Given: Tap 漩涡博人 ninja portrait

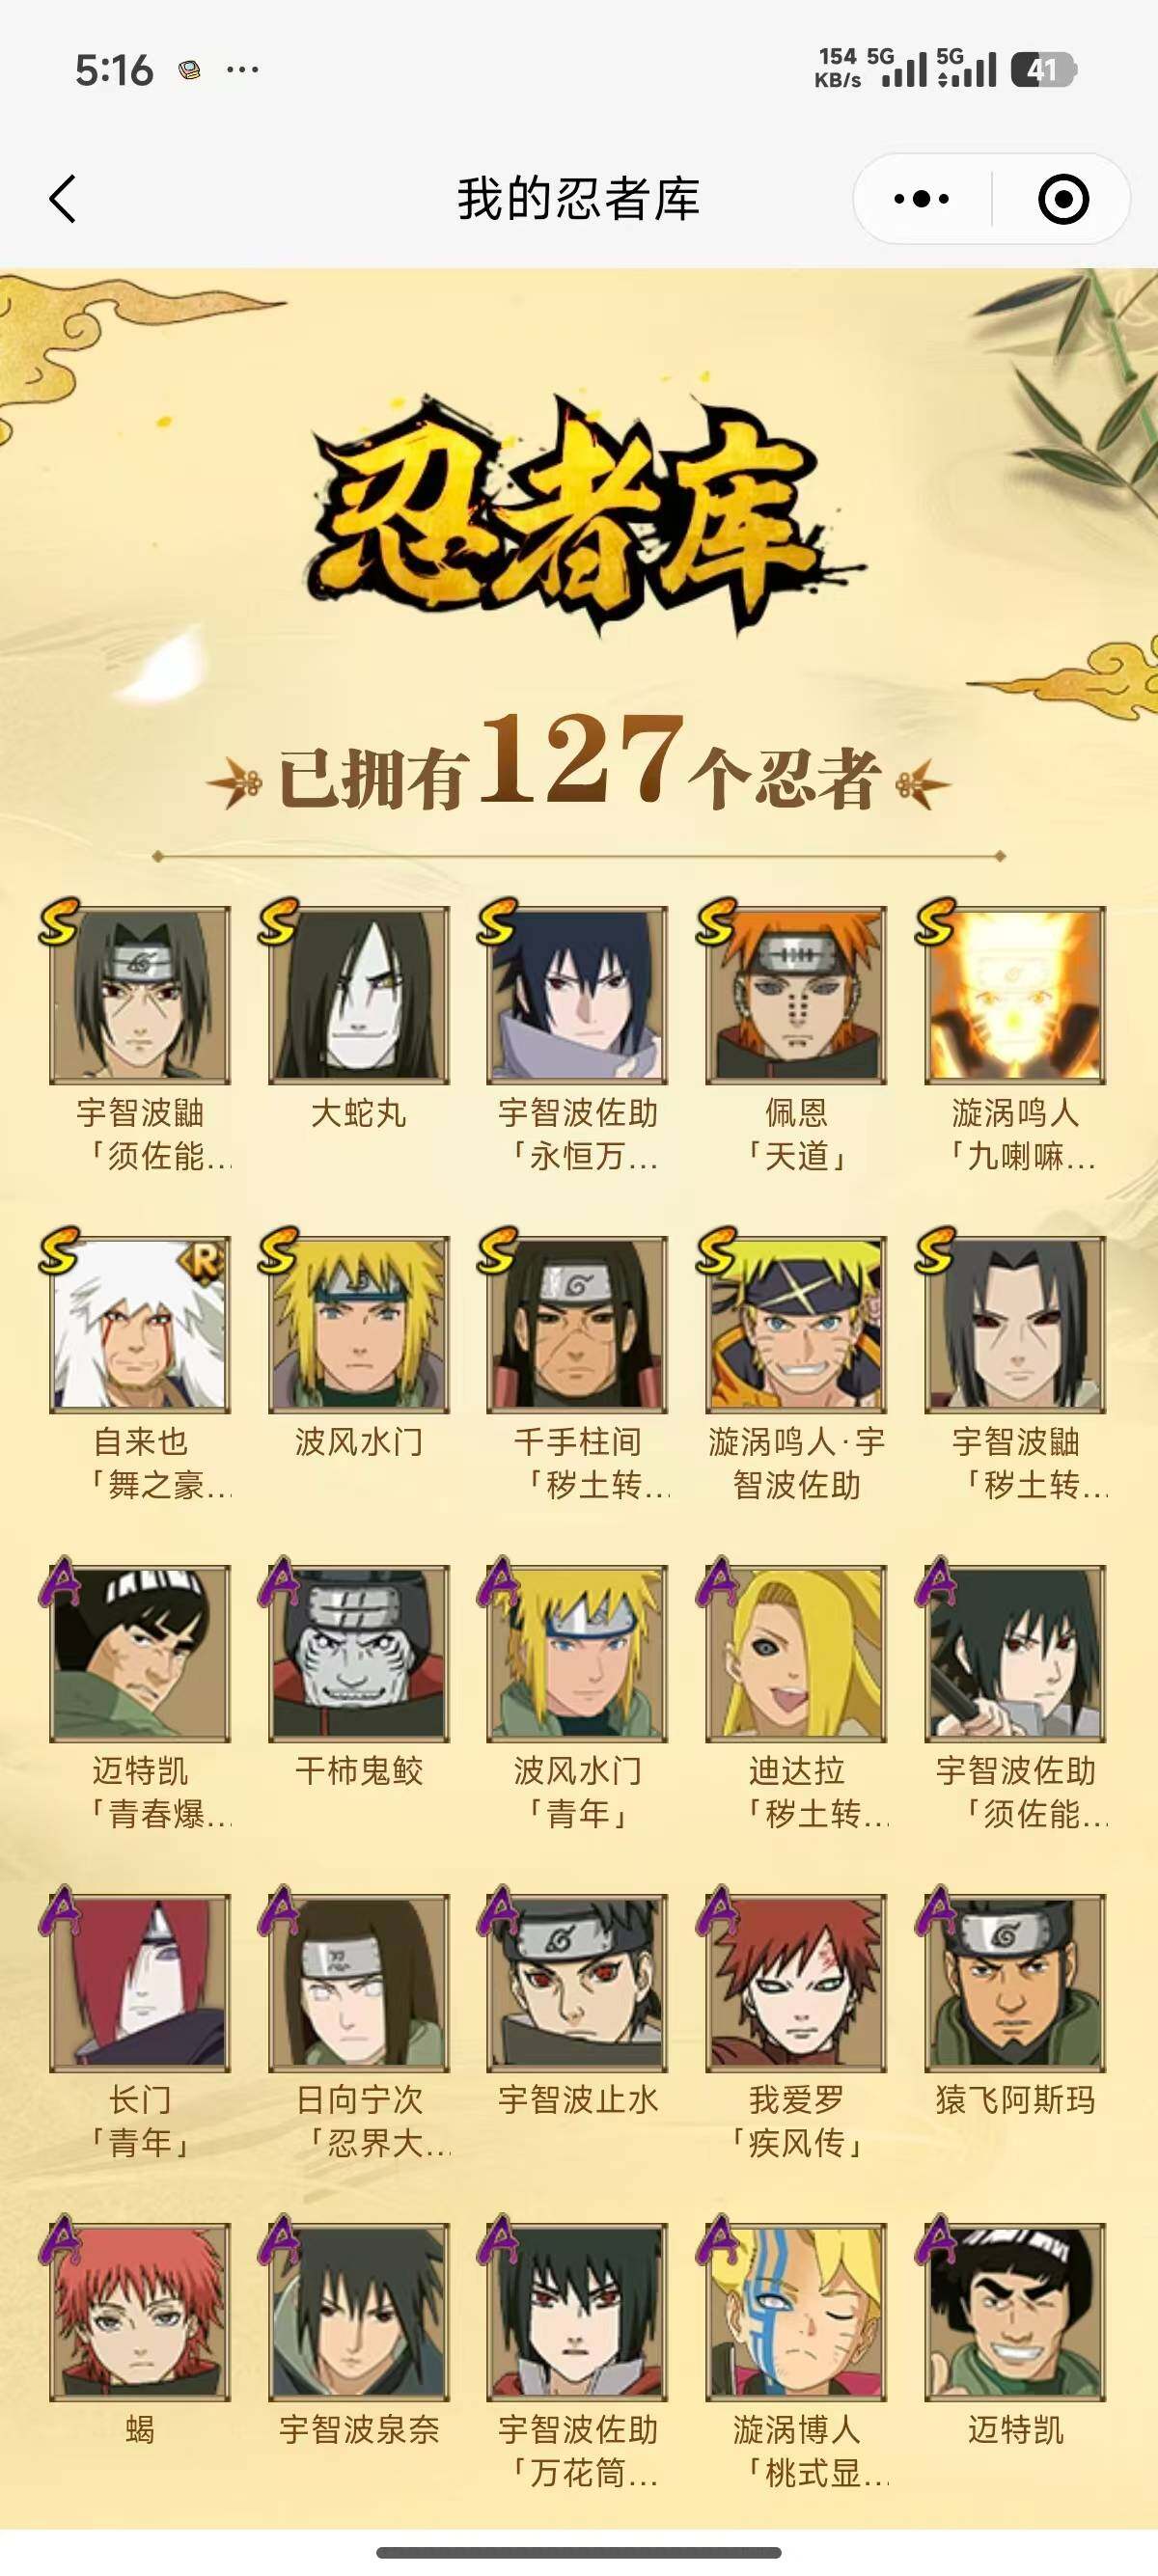Looking at the screenshot, I should 796,2311.
